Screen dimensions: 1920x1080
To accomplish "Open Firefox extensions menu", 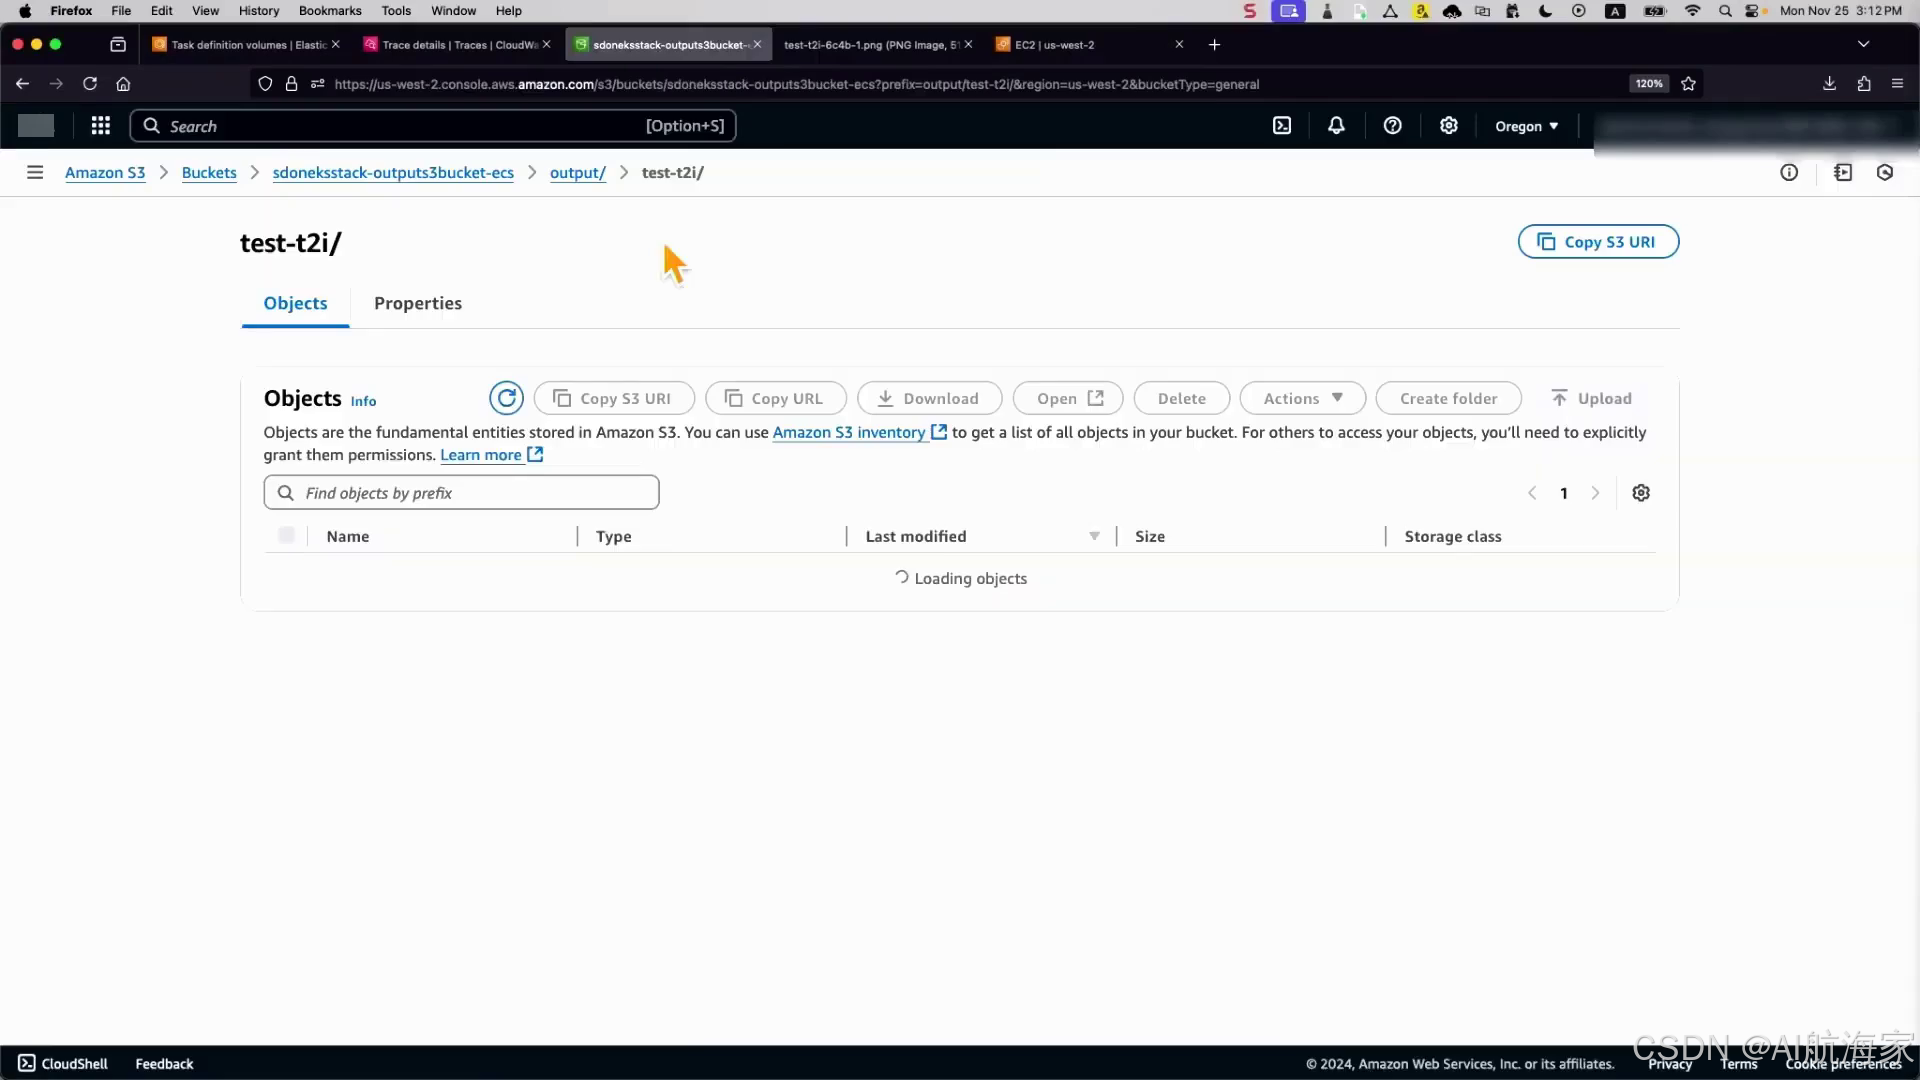I will coord(1864,84).
